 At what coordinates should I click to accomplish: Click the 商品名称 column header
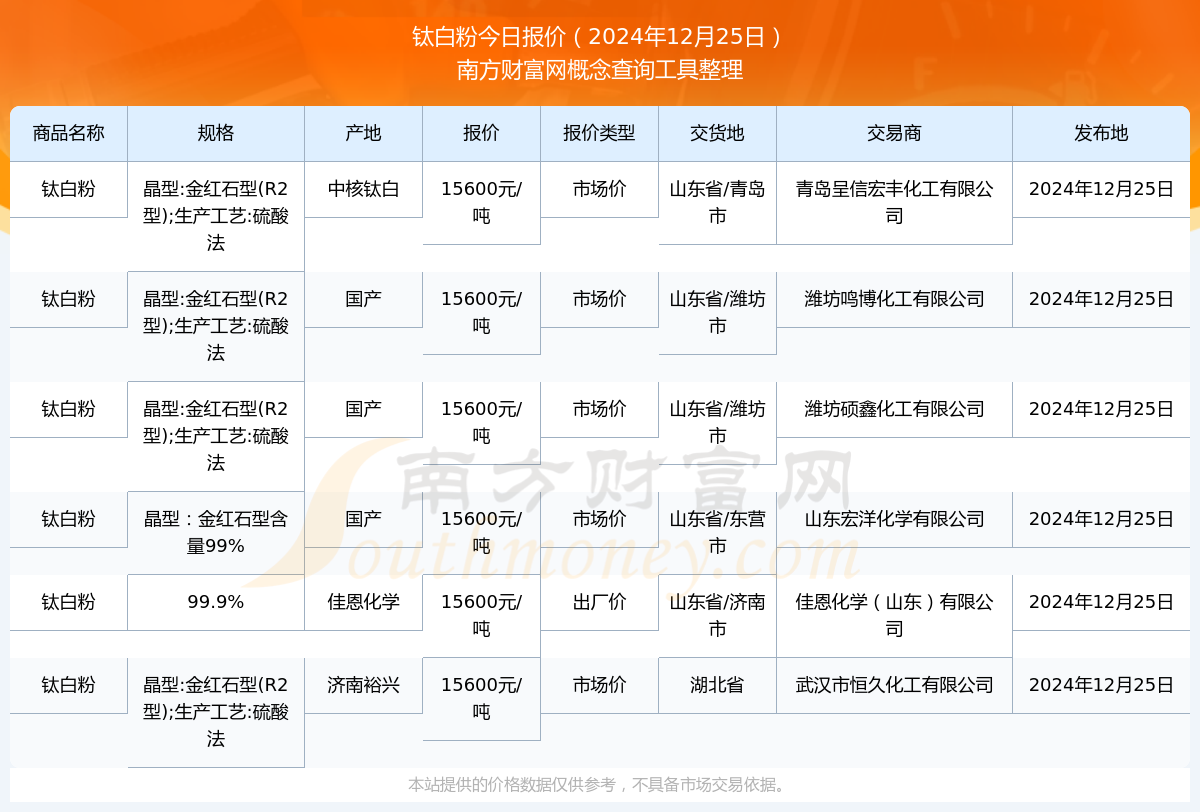(68, 133)
